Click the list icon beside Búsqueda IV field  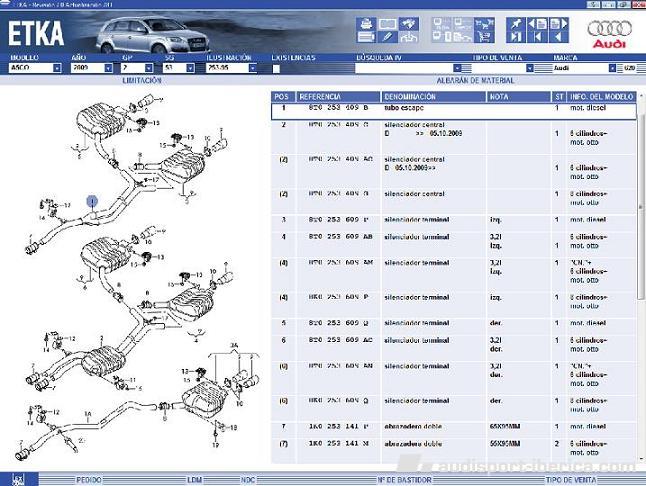tap(466, 68)
